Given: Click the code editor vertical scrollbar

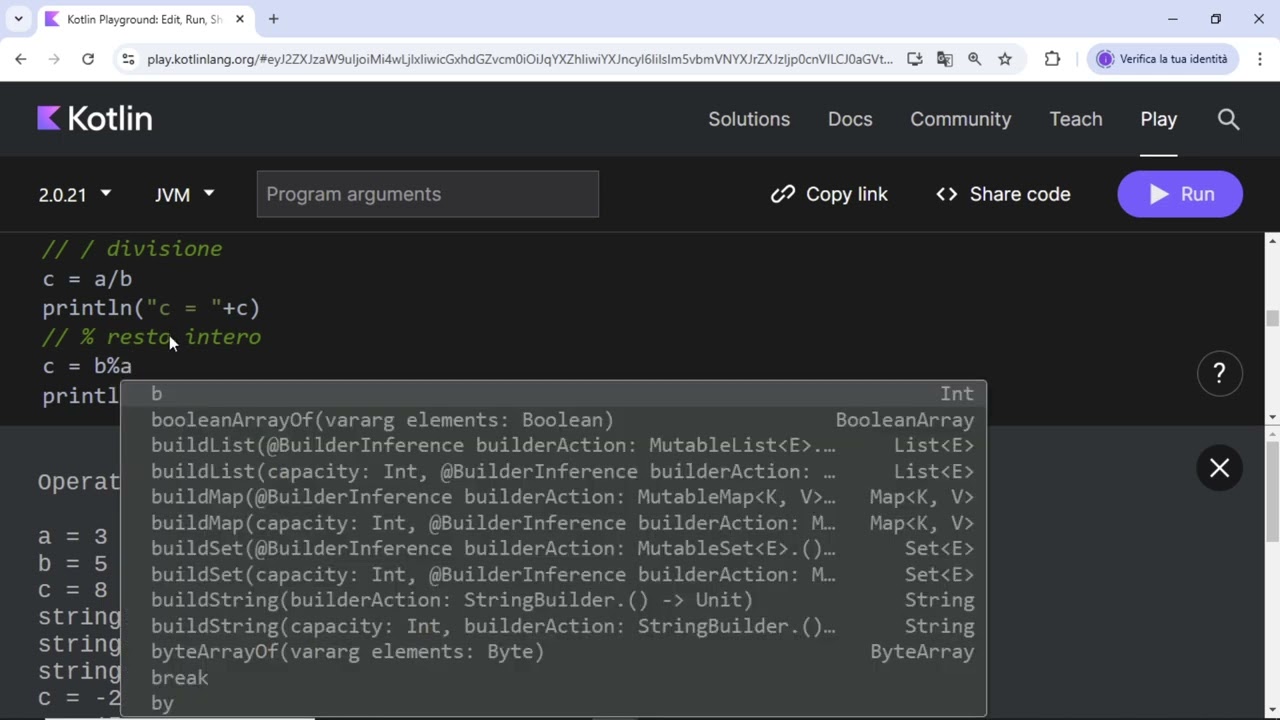Looking at the screenshot, I should 1272,319.
